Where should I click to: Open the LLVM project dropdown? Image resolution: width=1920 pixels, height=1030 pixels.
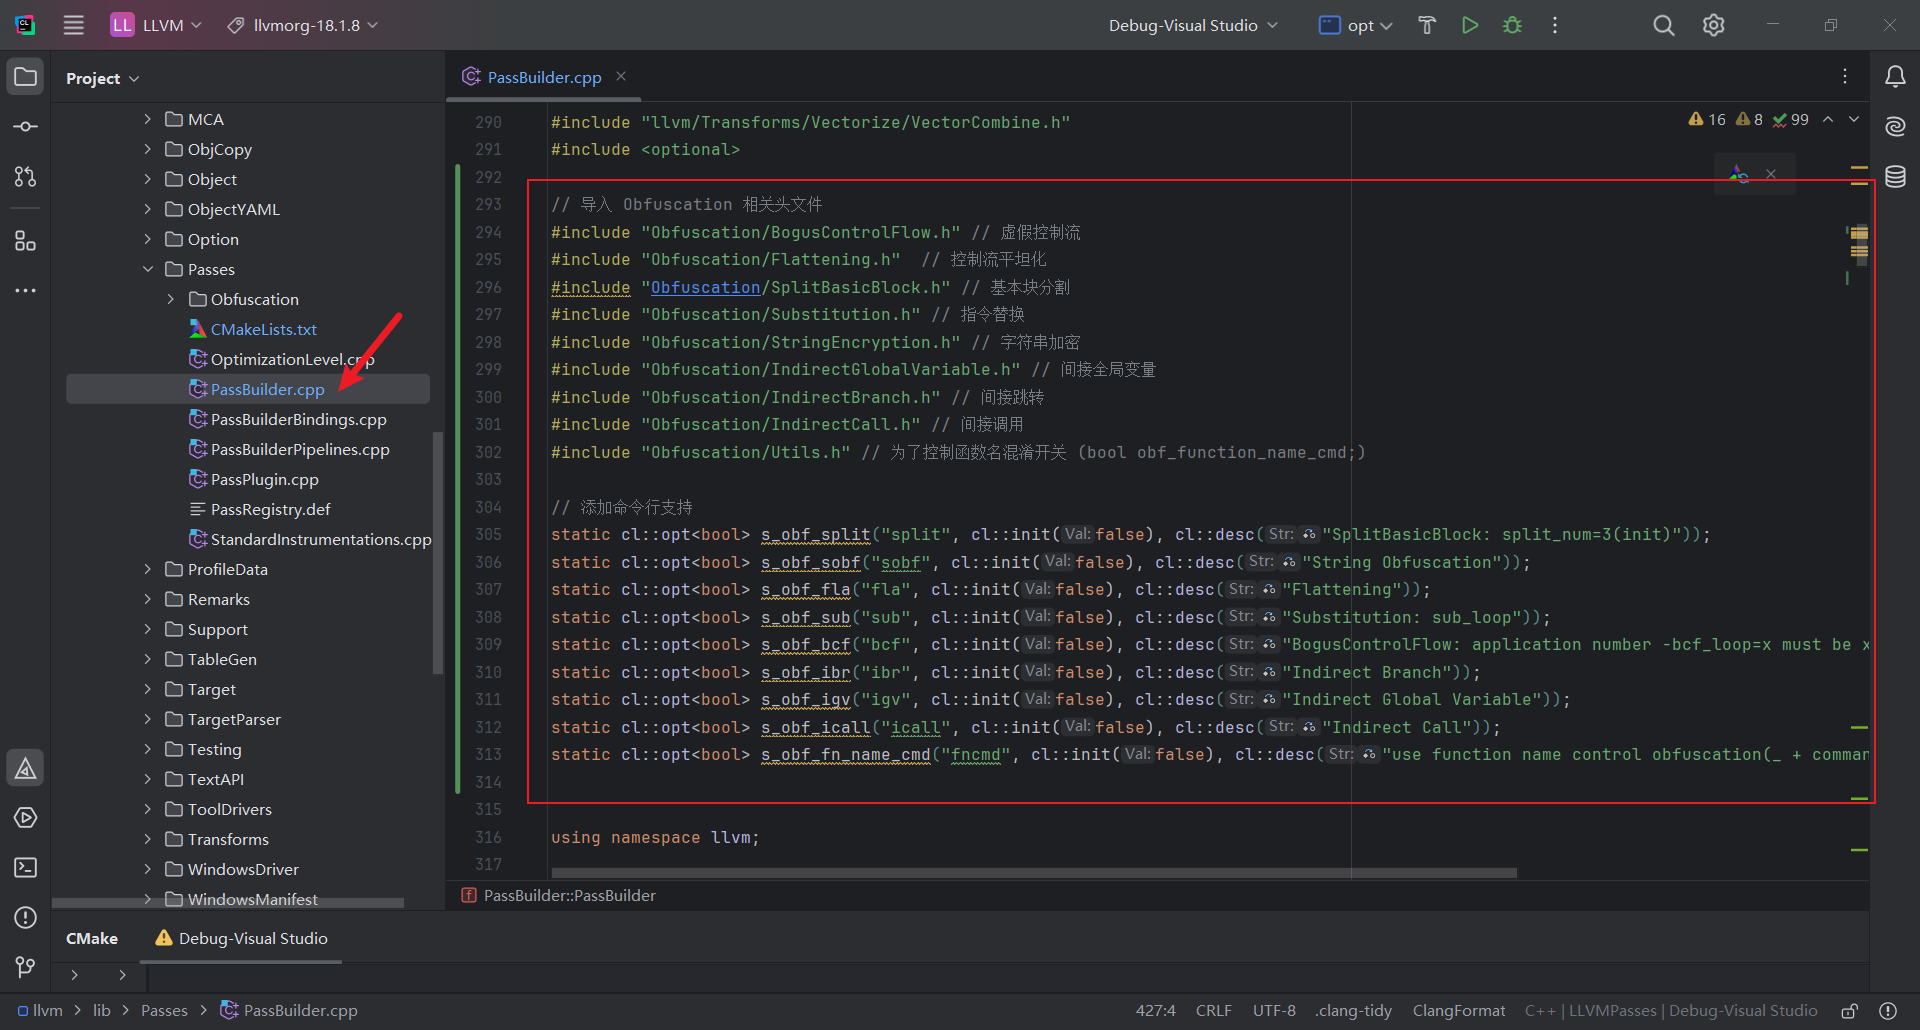(157, 25)
